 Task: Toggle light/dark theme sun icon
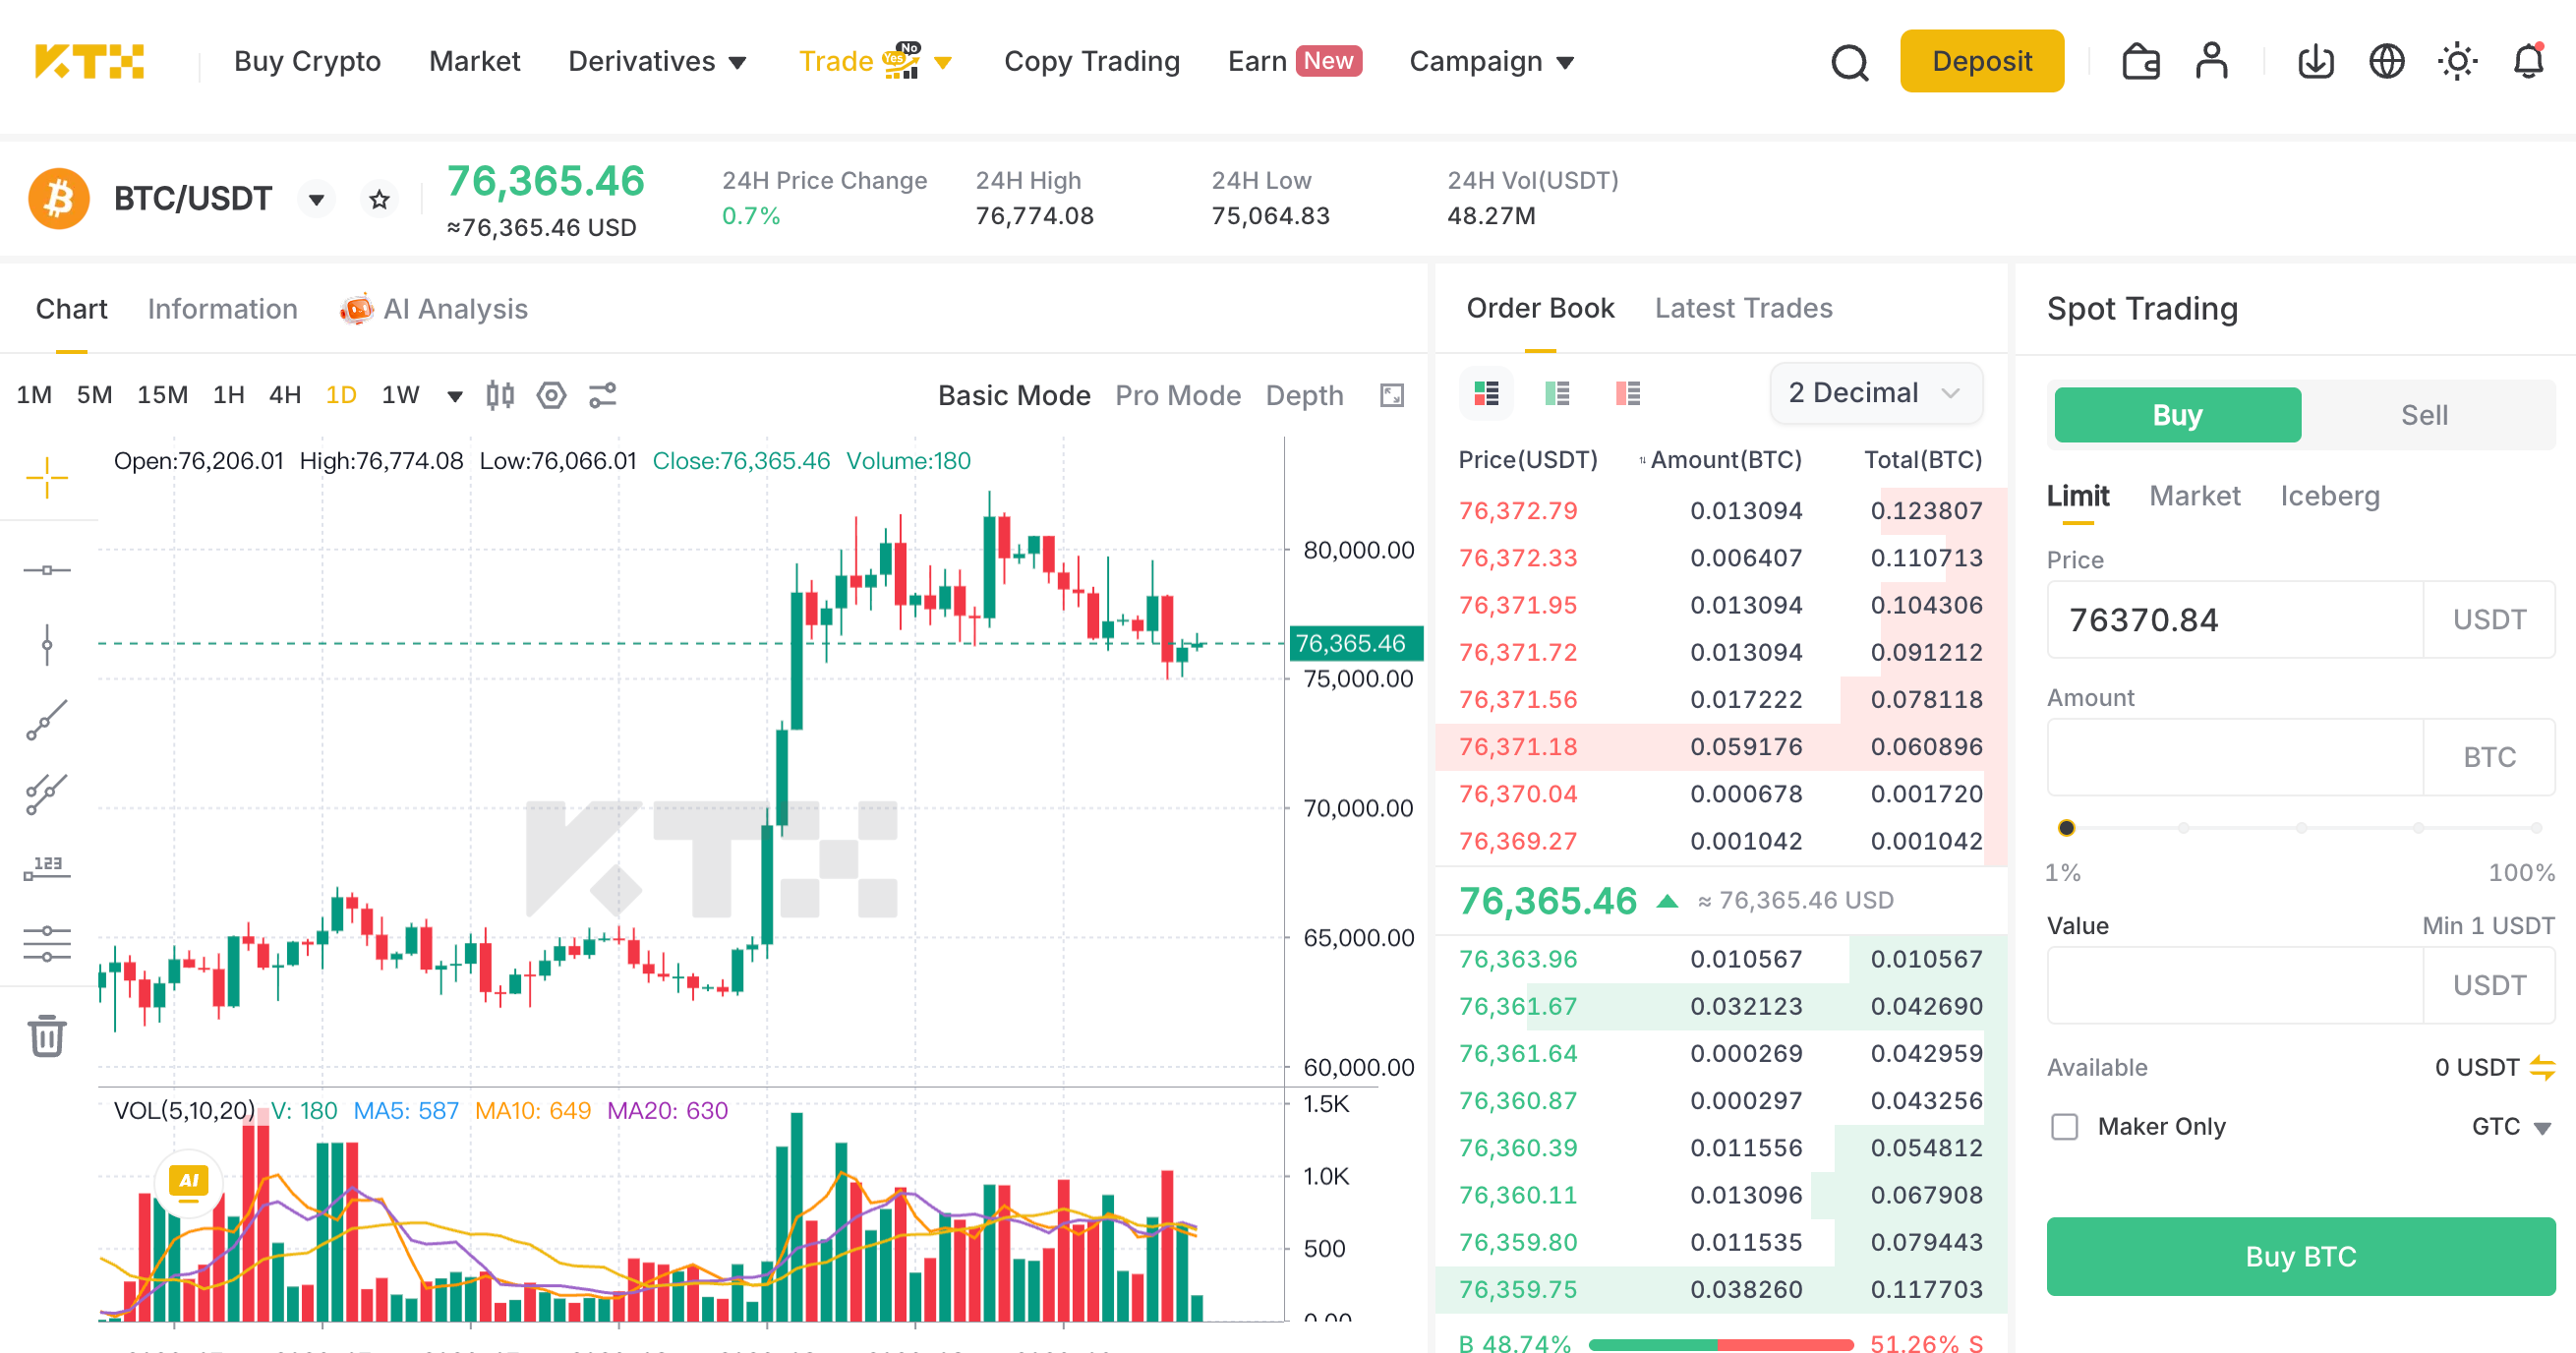[2457, 62]
